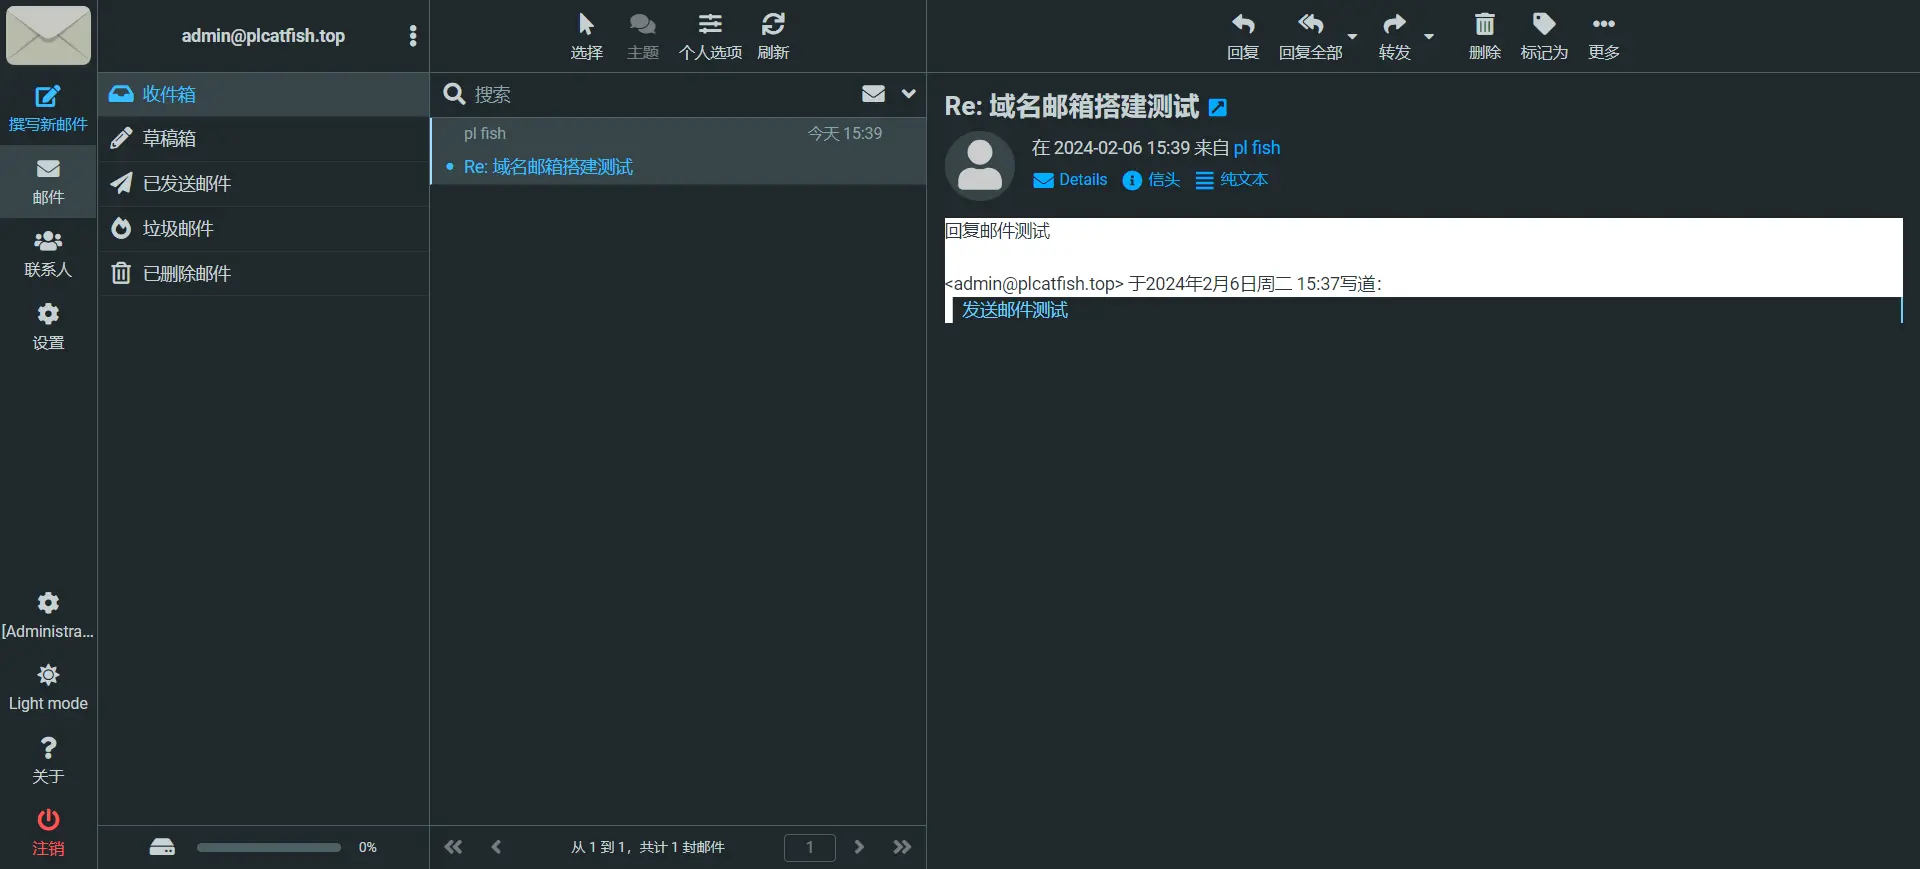Compose a new mail (撰写新邮件)
The image size is (1920, 869).
48,109
